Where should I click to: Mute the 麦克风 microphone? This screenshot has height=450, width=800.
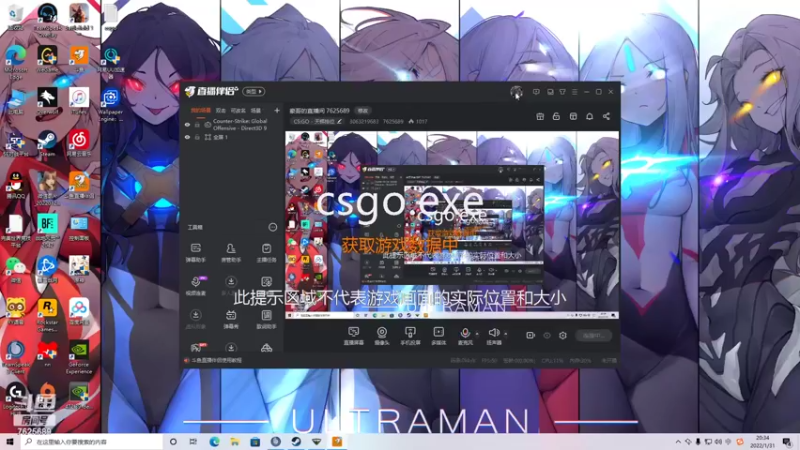click(465, 336)
